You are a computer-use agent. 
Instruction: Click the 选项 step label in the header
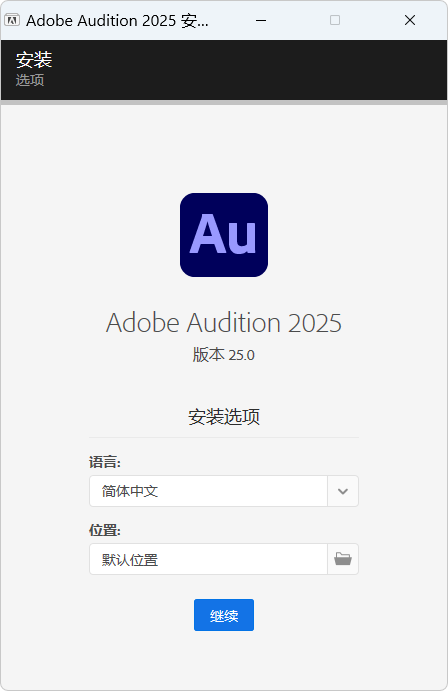(x=30, y=80)
